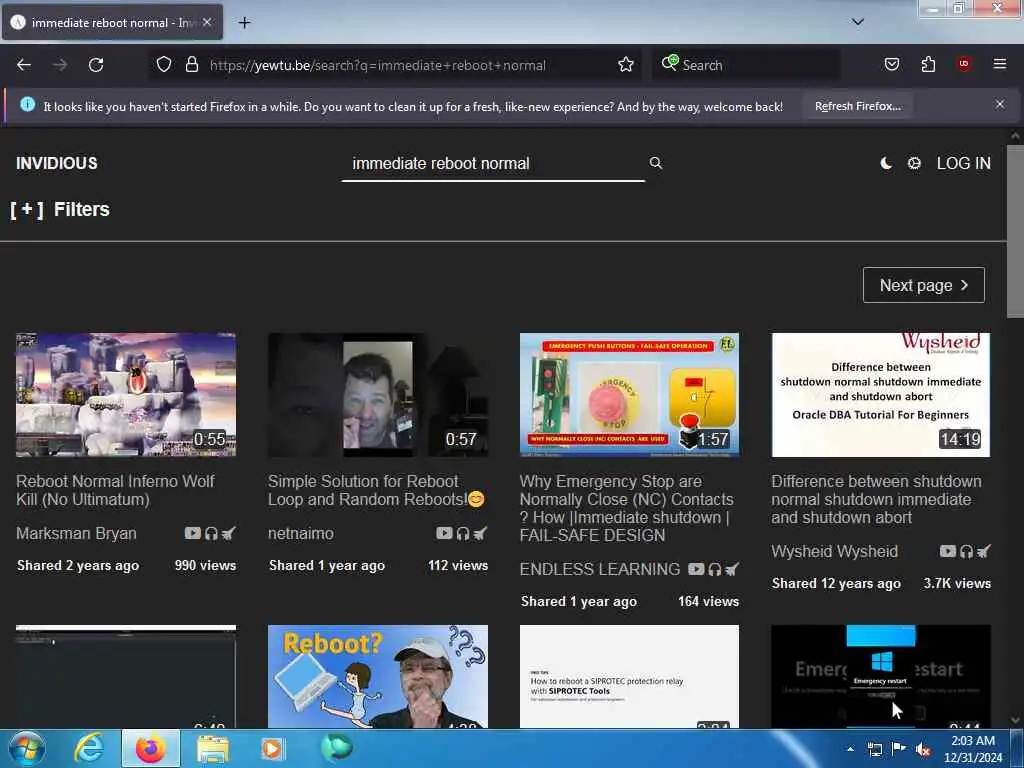YouTube icon beside ENDLESS LEARNING channel
The height and width of the screenshot is (768, 1024).
tap(696, 569)
